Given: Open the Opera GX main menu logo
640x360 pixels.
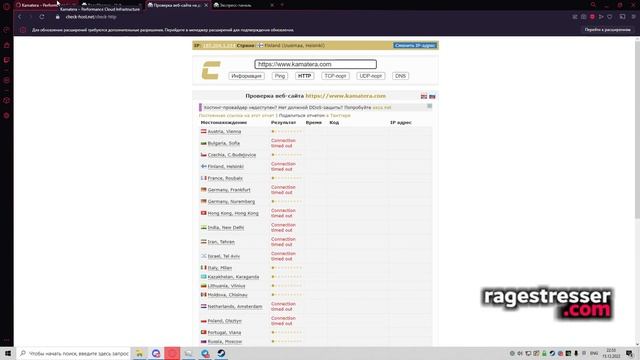Looking at the screenshot, I should tap(6, 6).
